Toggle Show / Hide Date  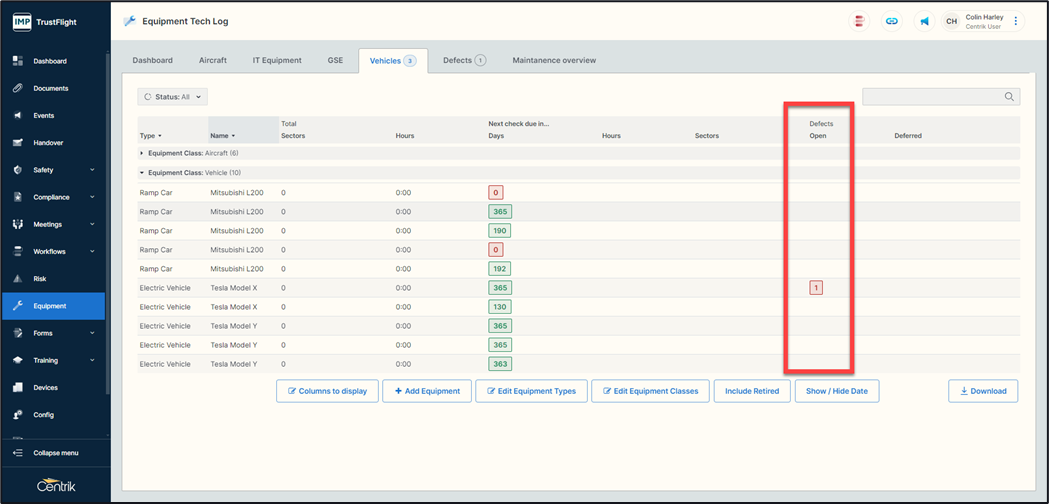click(837, 391)
